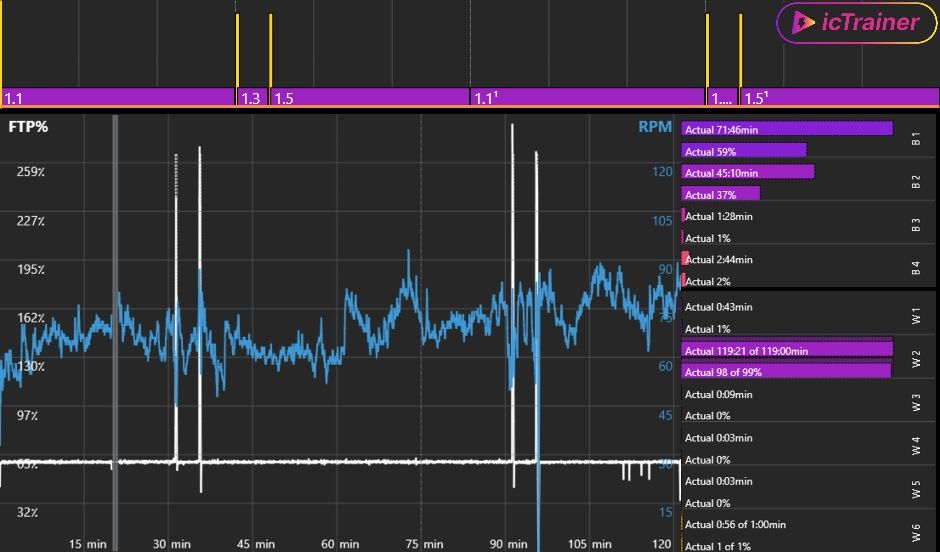Select the last 1.5 segment in timeline

[x=838, y=97]
